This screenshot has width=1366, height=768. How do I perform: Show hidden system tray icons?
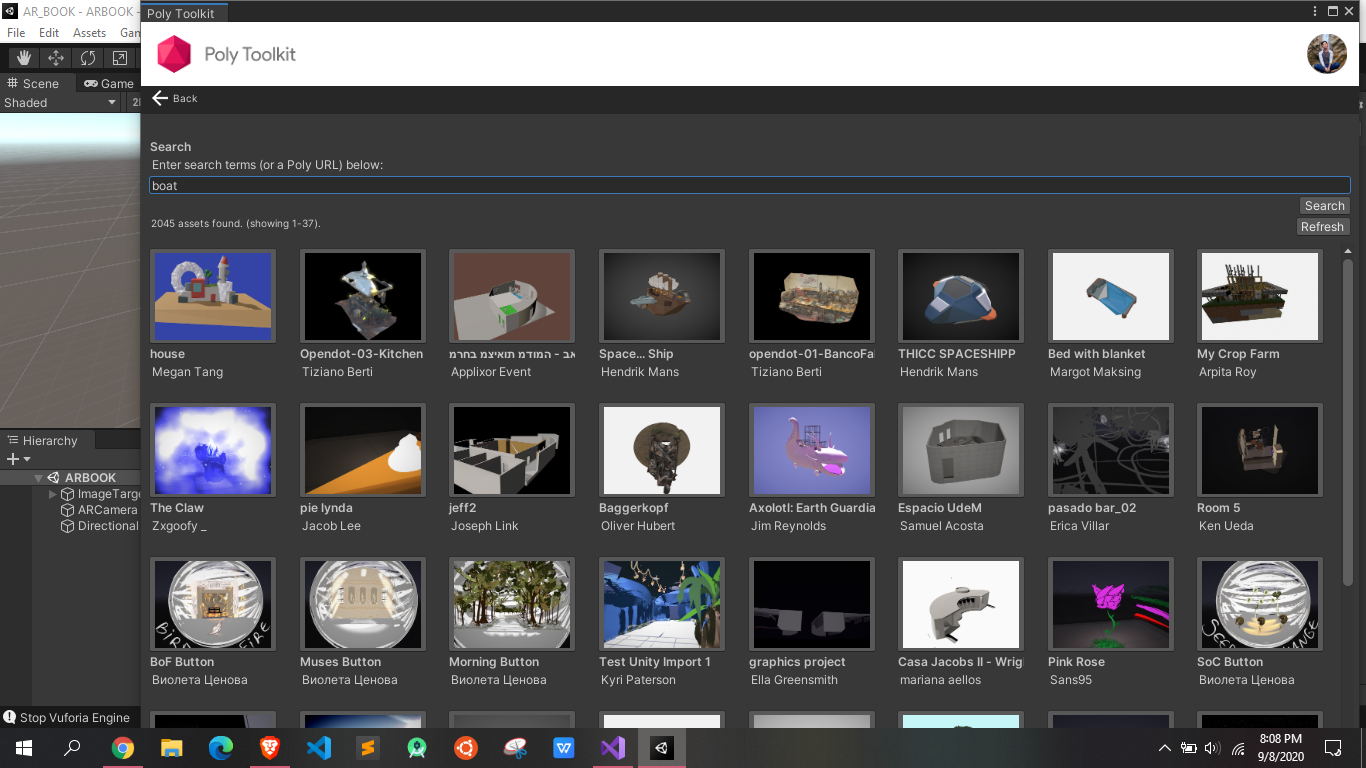point(1164,748)
